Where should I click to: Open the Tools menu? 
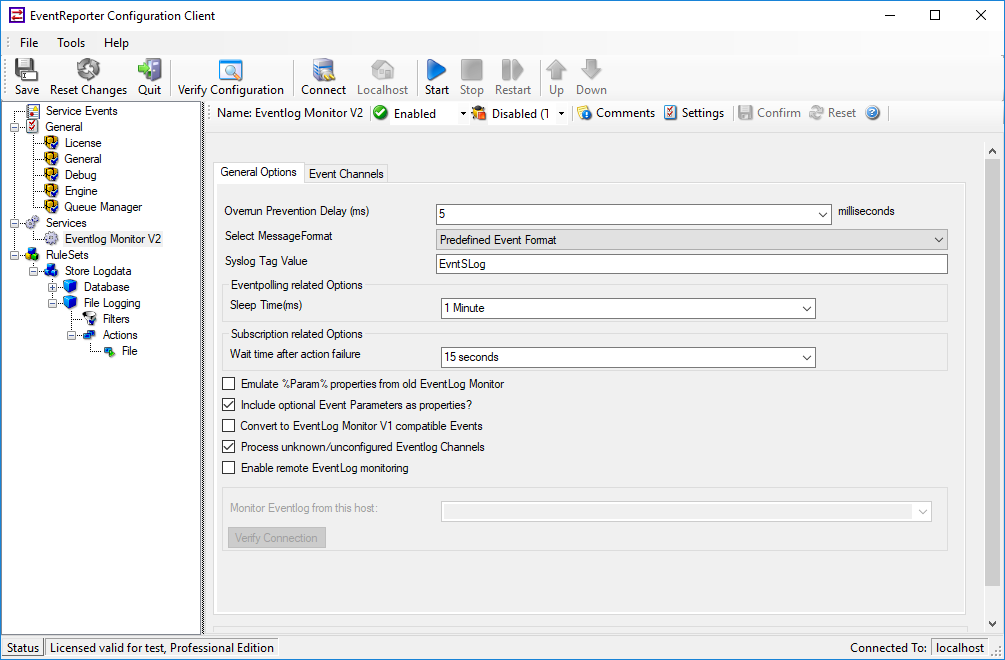click(x=71, y=43)
